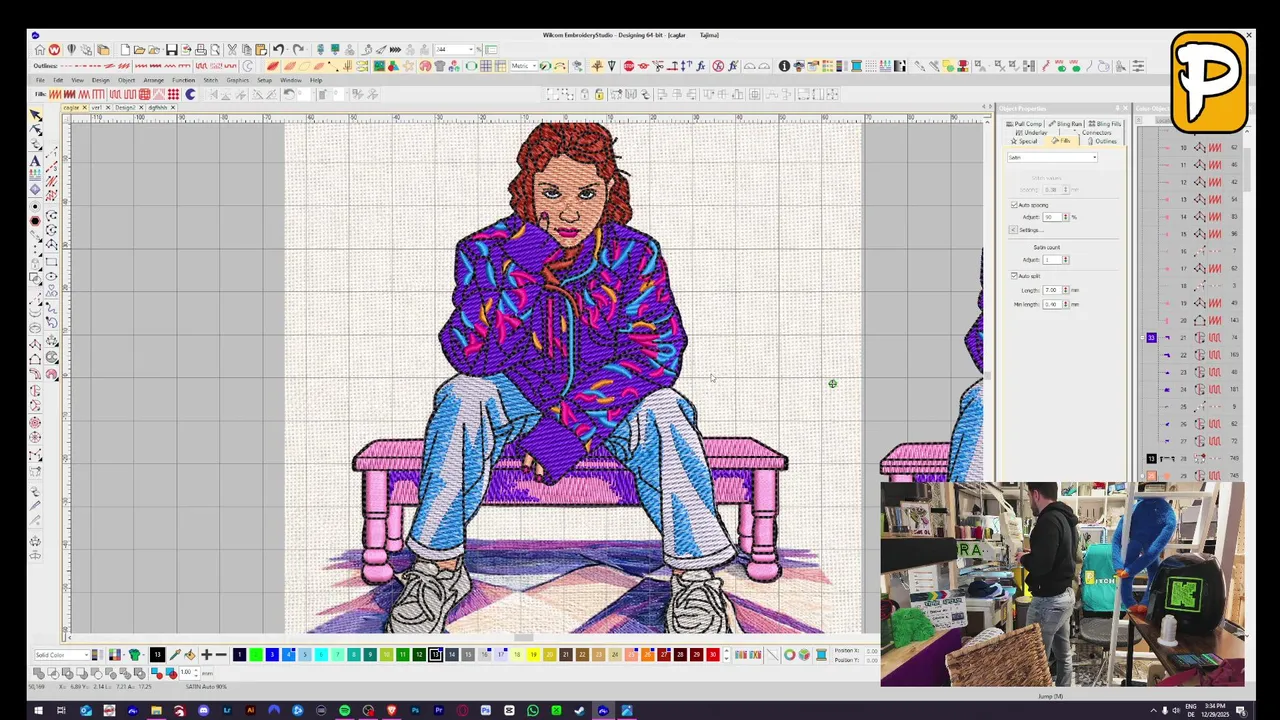
Task: Create a new design with New icon
Action: pyautogui.click(x=126, y=49)
